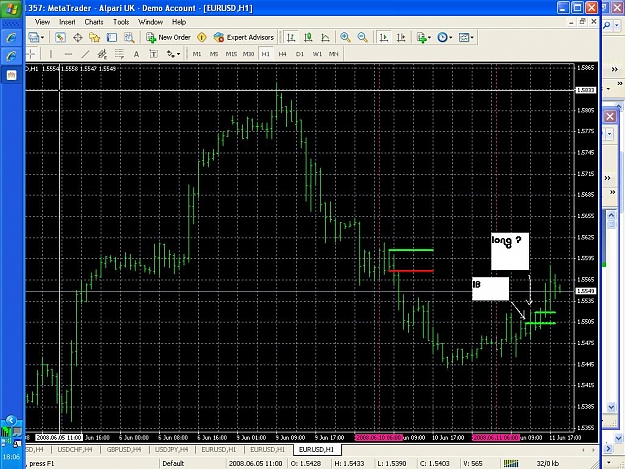The image size is (625, 469).
Task: Open the Help menu
Action: tap(179, 22)
